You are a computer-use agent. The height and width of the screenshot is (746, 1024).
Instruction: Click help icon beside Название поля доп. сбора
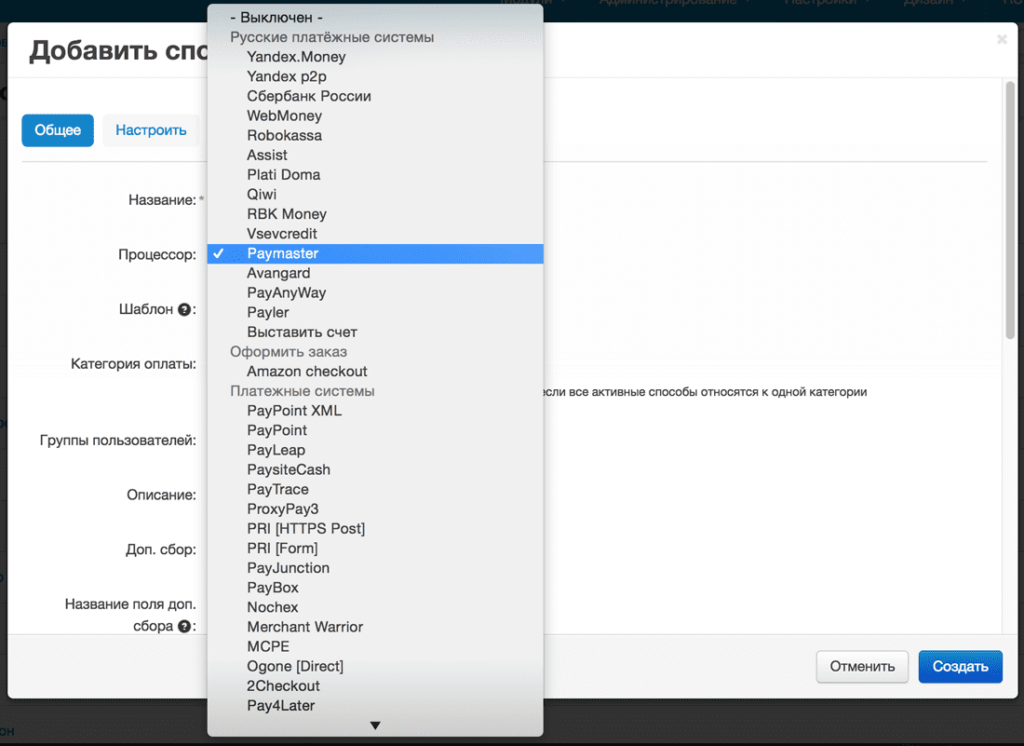pos(184,627)
